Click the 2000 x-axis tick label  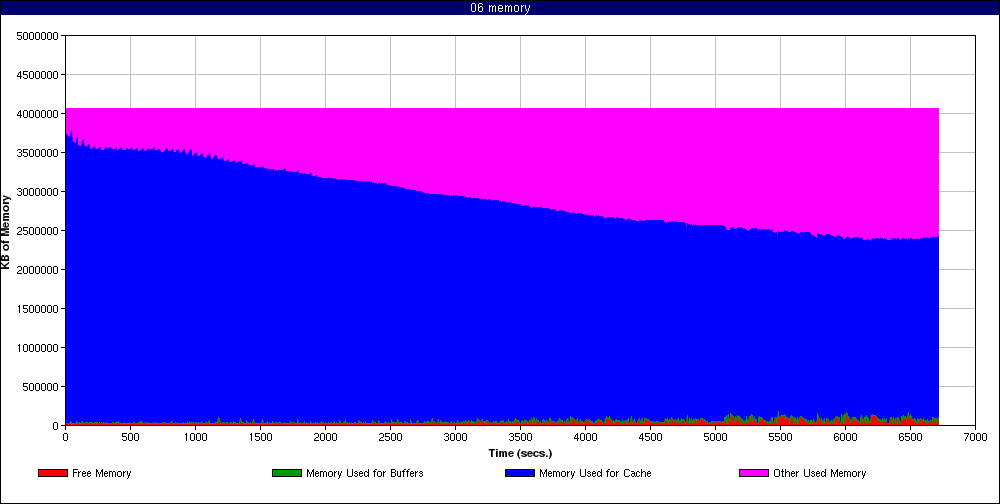(325, 437)
